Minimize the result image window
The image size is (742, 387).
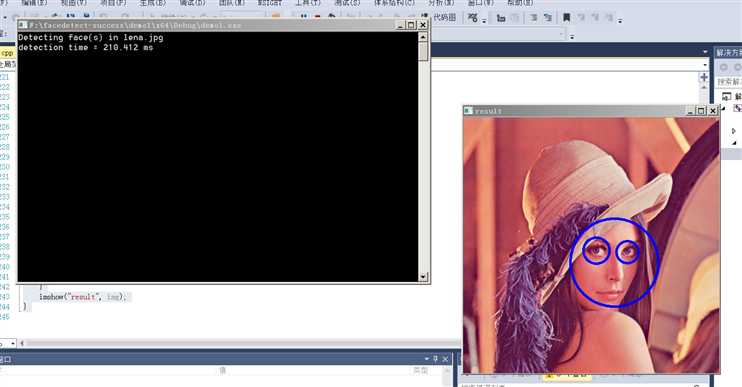tap(690, 111)
